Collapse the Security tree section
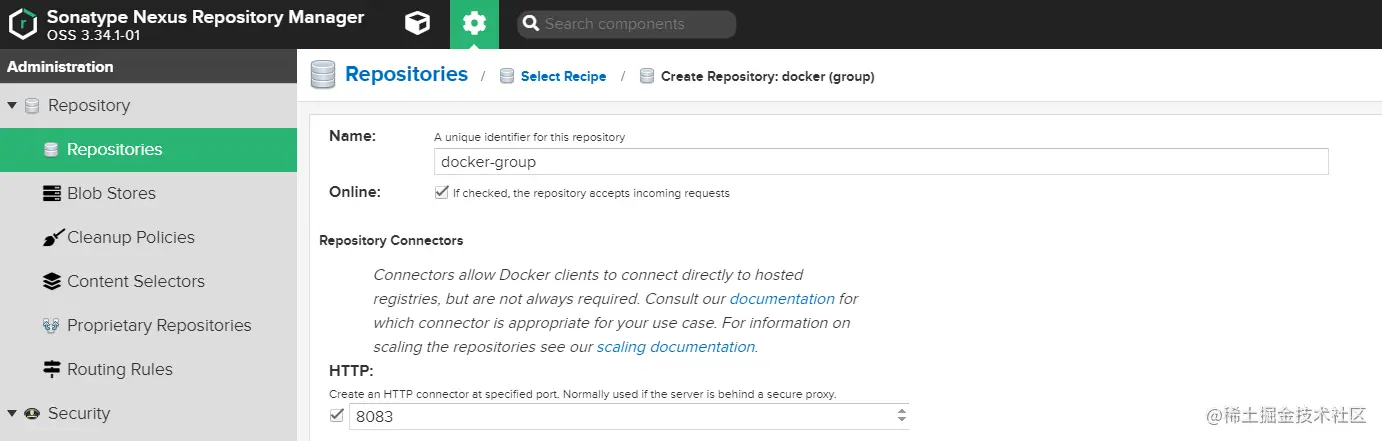This screenshot has width=1382, height=441. pyautogui.click(x=11, y=413)
